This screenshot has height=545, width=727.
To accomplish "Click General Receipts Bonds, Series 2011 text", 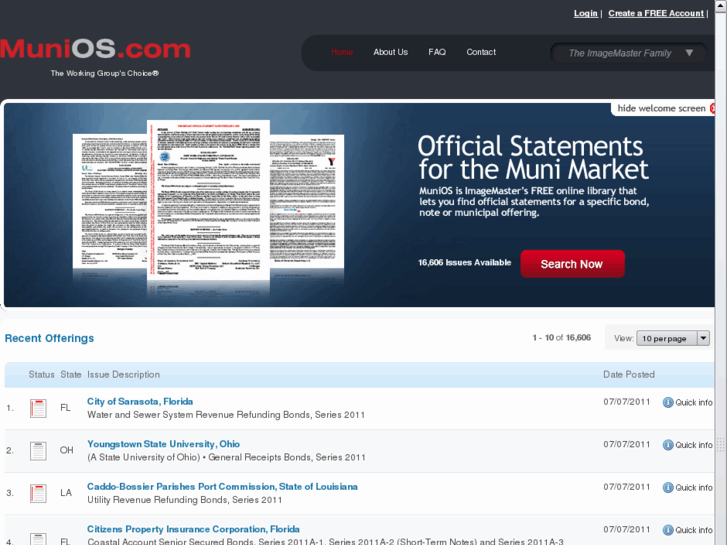I will 287,457.
